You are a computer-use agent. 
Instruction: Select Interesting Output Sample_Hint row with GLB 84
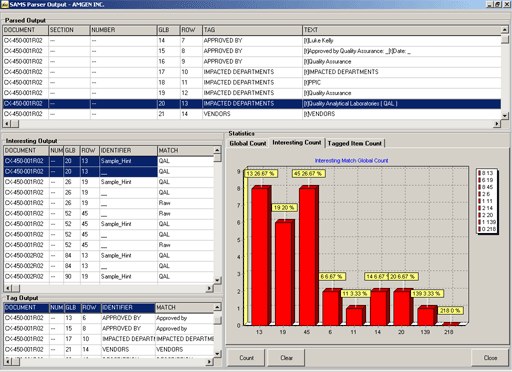point(109,255)
